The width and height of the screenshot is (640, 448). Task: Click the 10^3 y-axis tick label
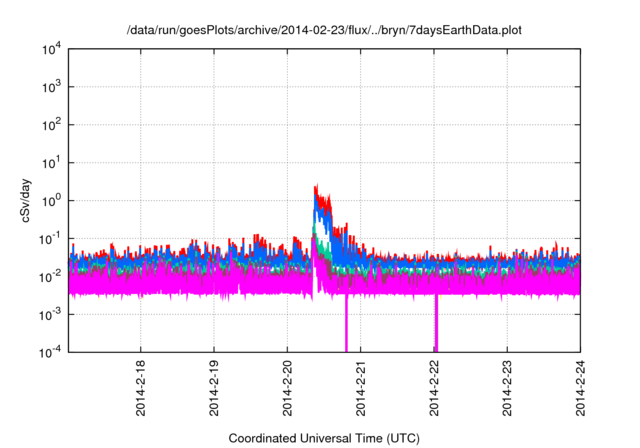pos(51,86)
